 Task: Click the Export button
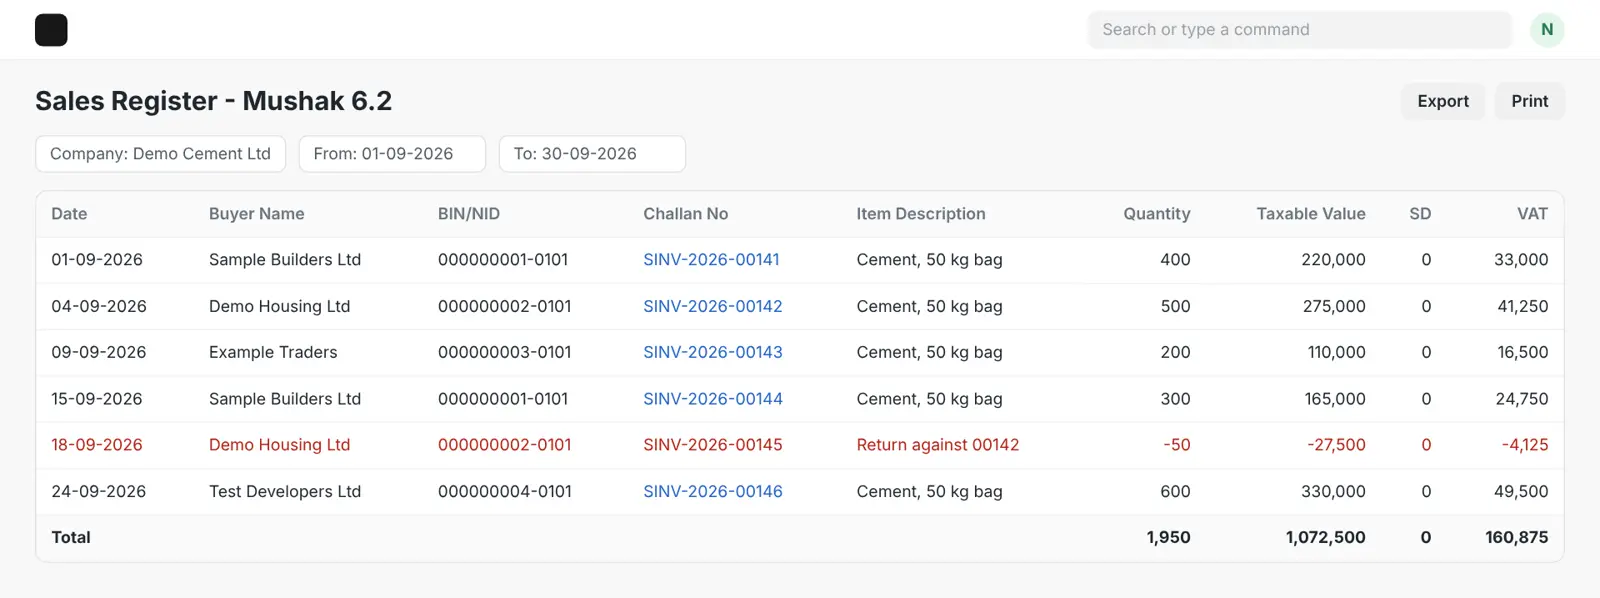(x=1443, y=101)
